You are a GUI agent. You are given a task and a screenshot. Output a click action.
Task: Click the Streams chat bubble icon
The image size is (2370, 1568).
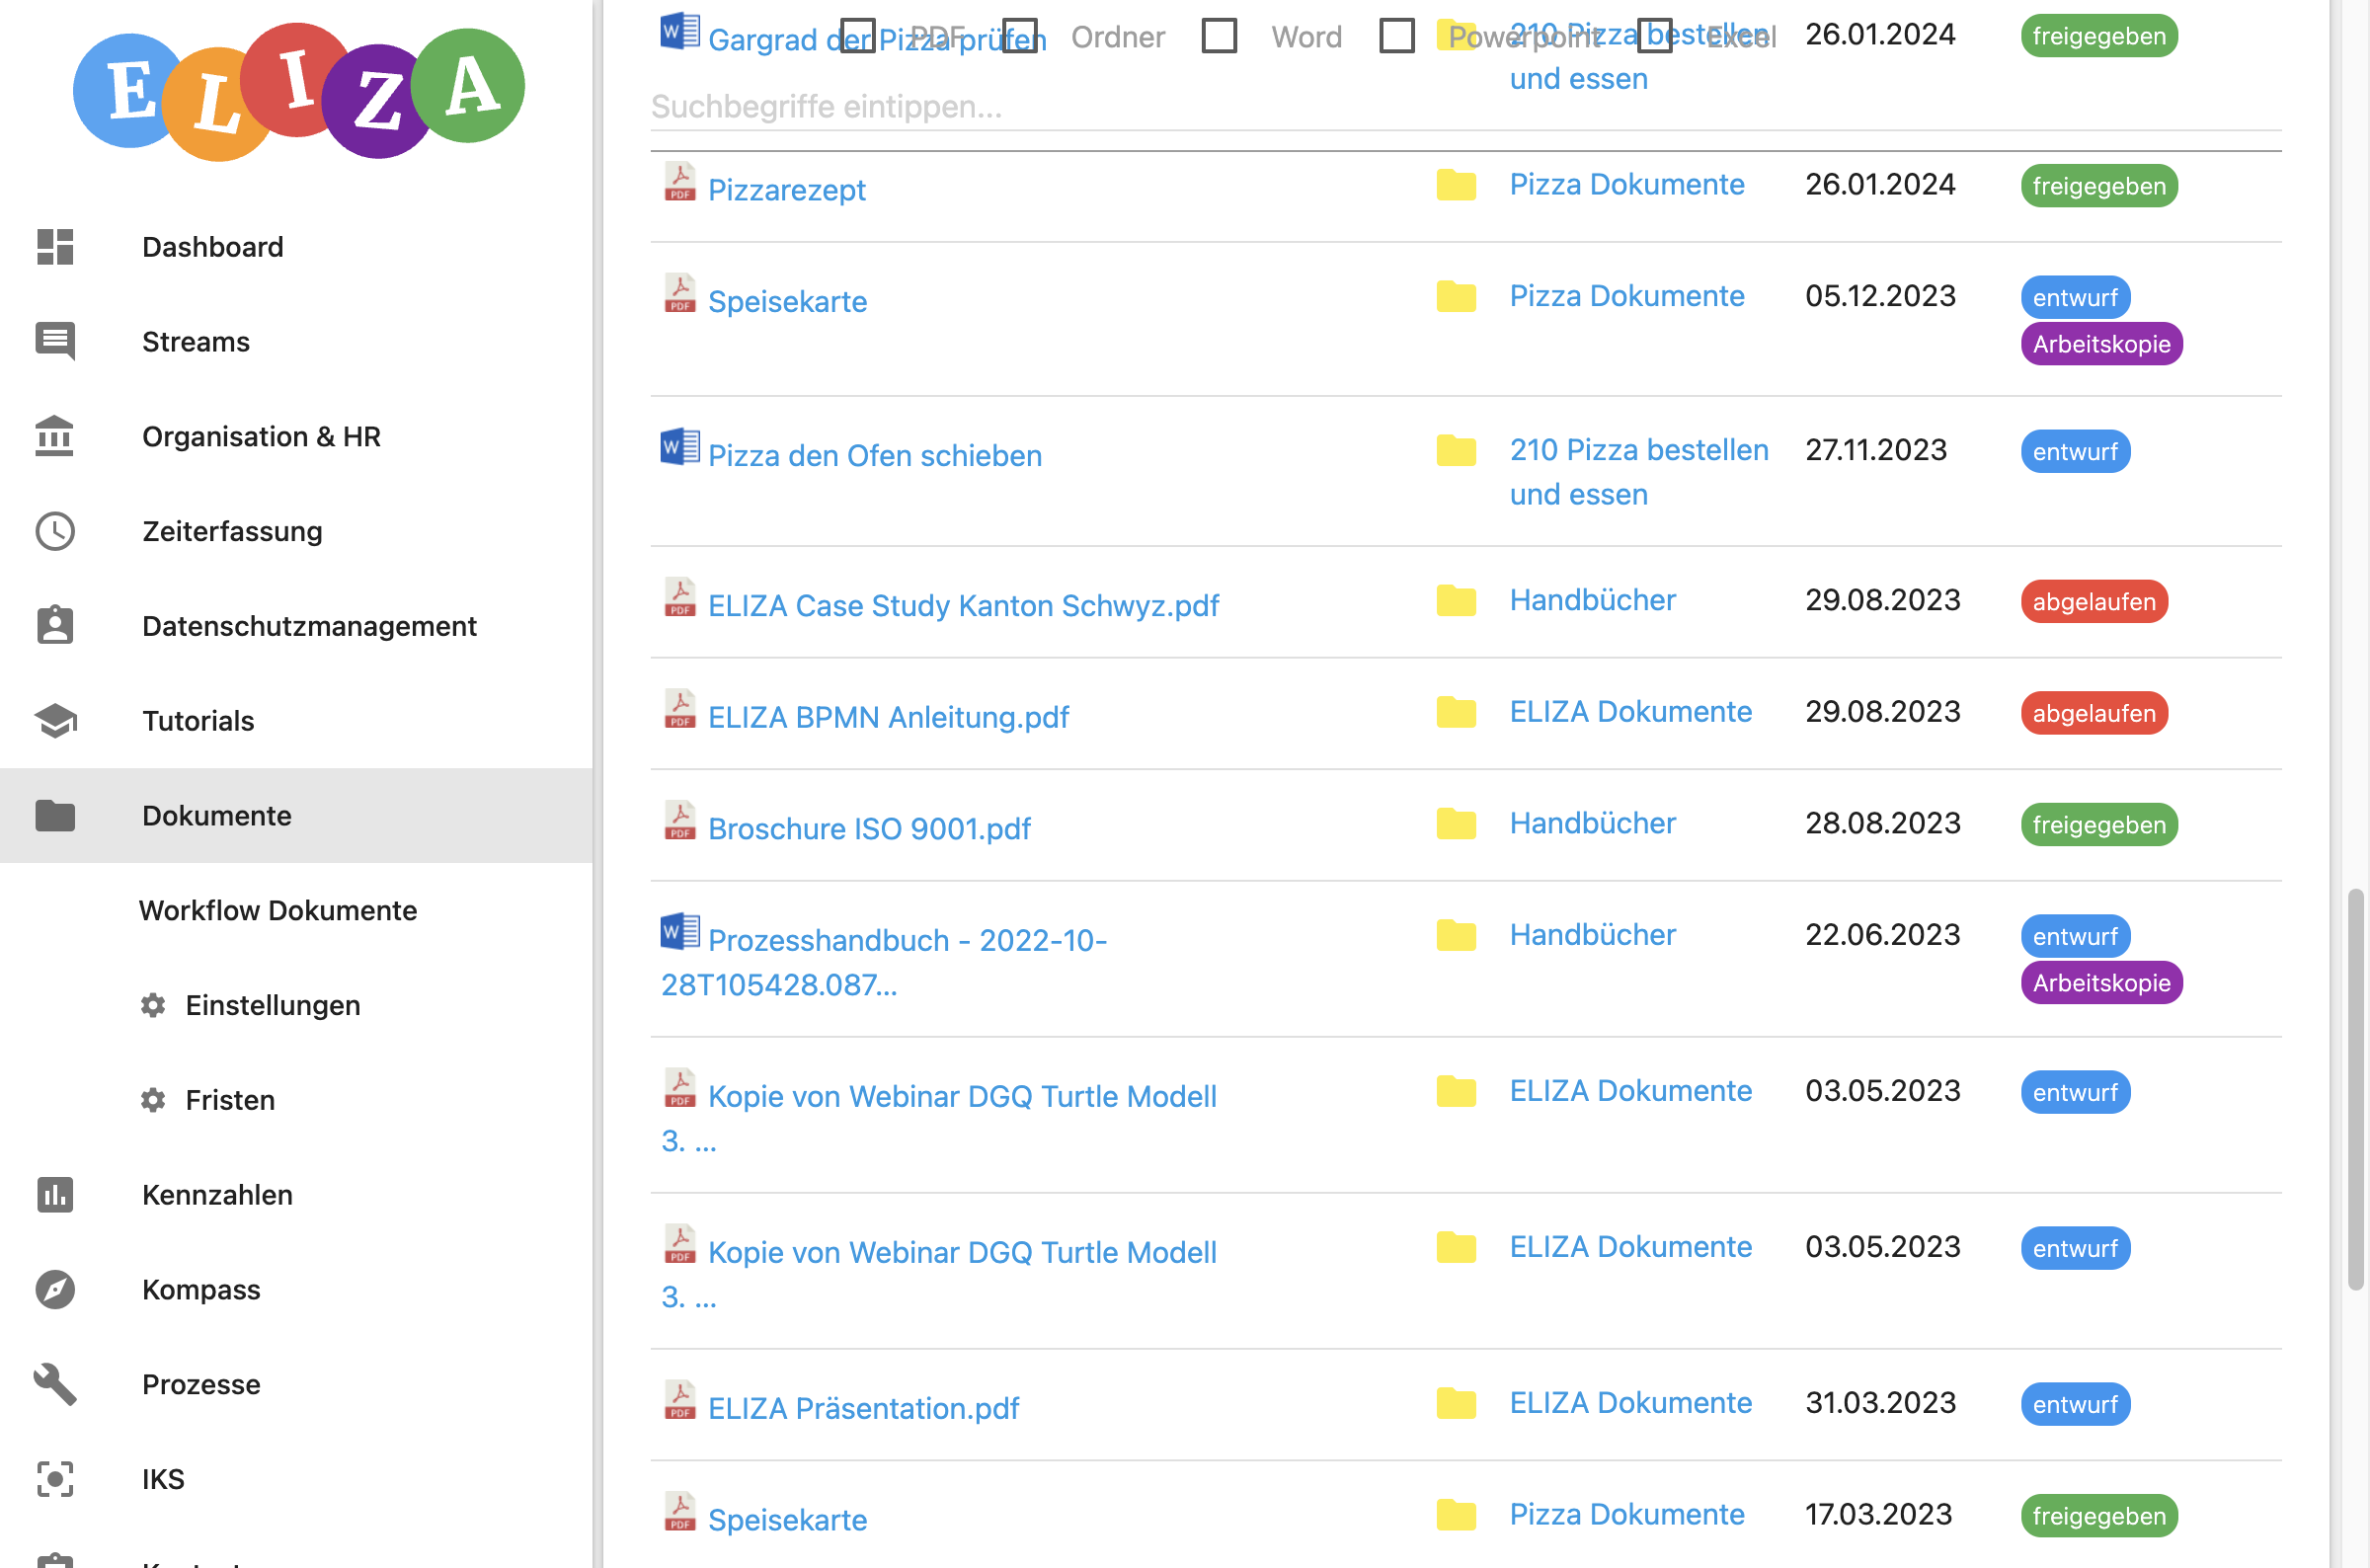(x=55, y=342)
